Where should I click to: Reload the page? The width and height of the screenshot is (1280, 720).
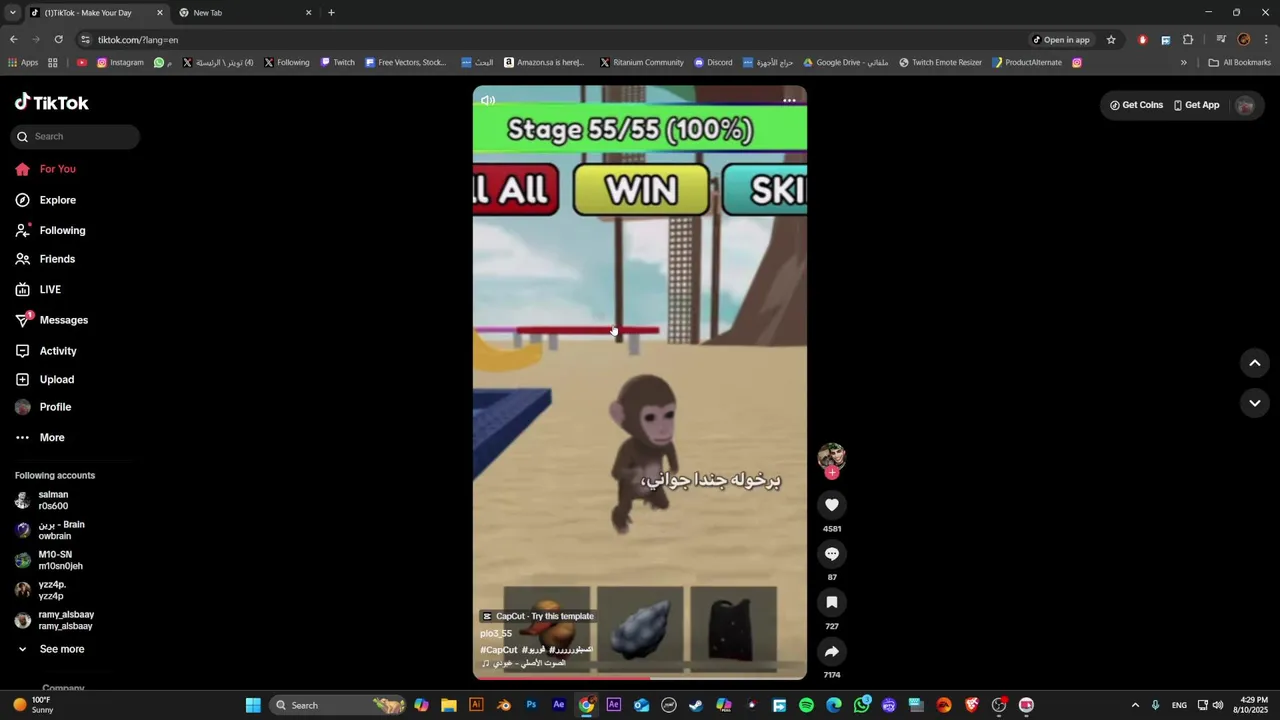58,40
